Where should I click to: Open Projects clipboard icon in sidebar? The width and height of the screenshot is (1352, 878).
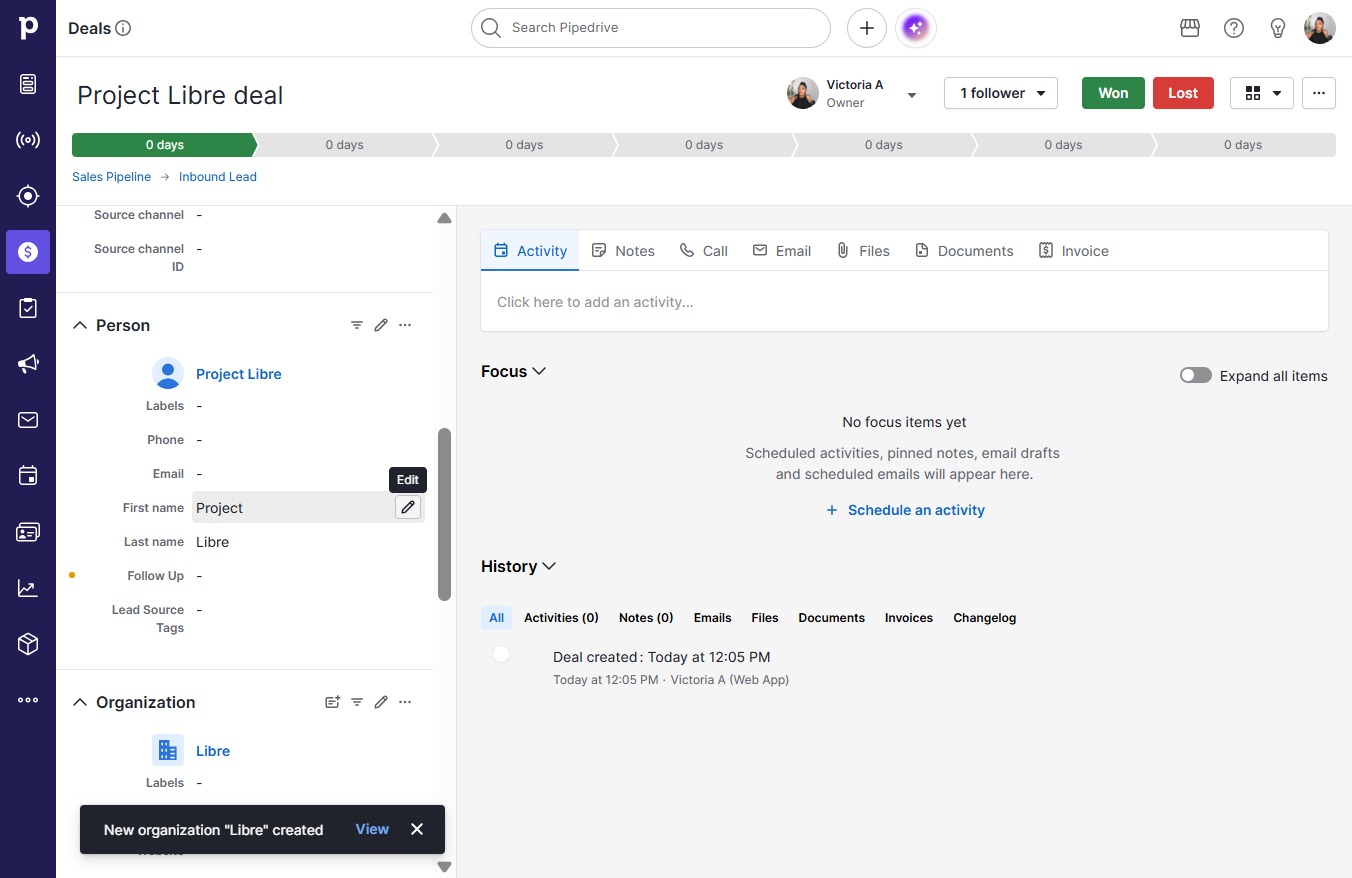tap(28, 308)
